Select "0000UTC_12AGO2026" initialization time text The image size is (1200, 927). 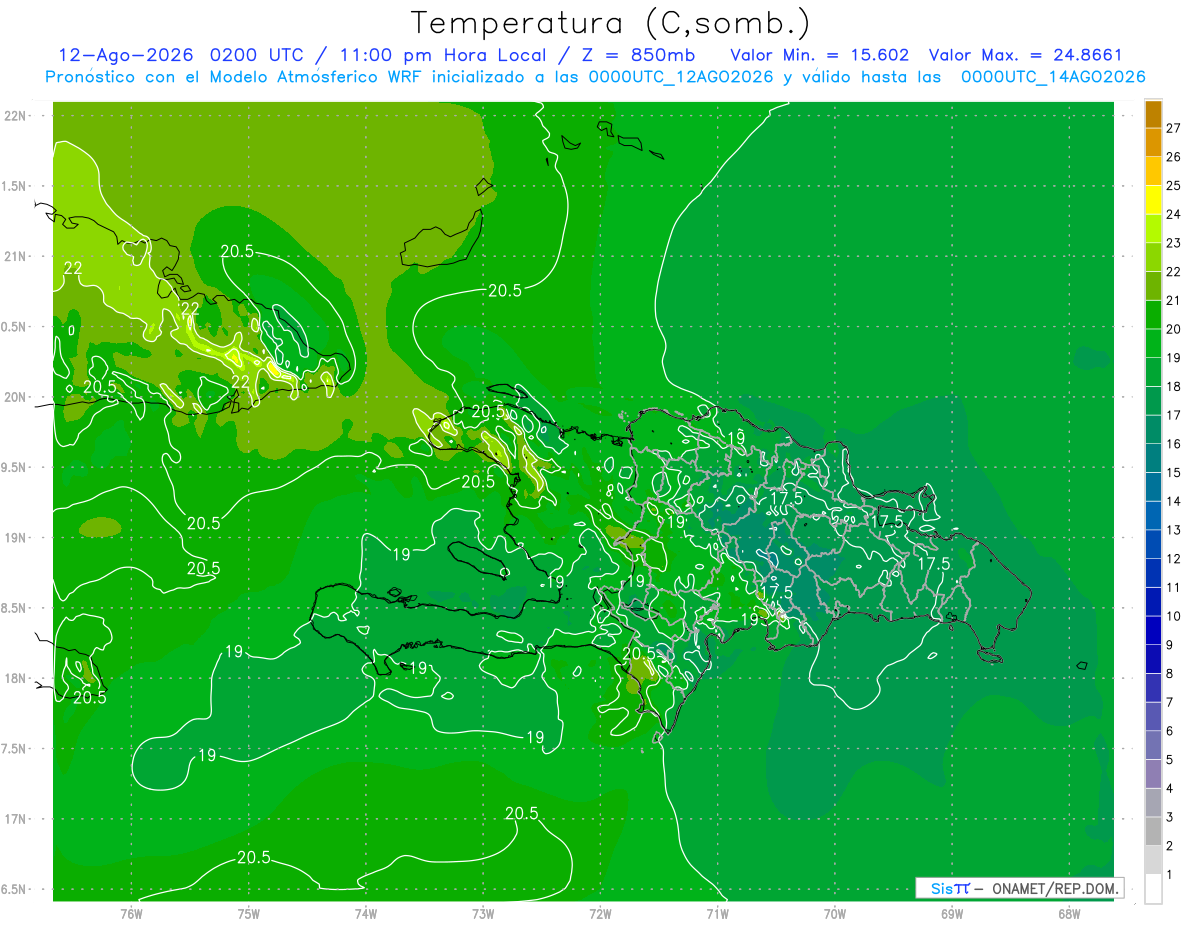point(681,77)
